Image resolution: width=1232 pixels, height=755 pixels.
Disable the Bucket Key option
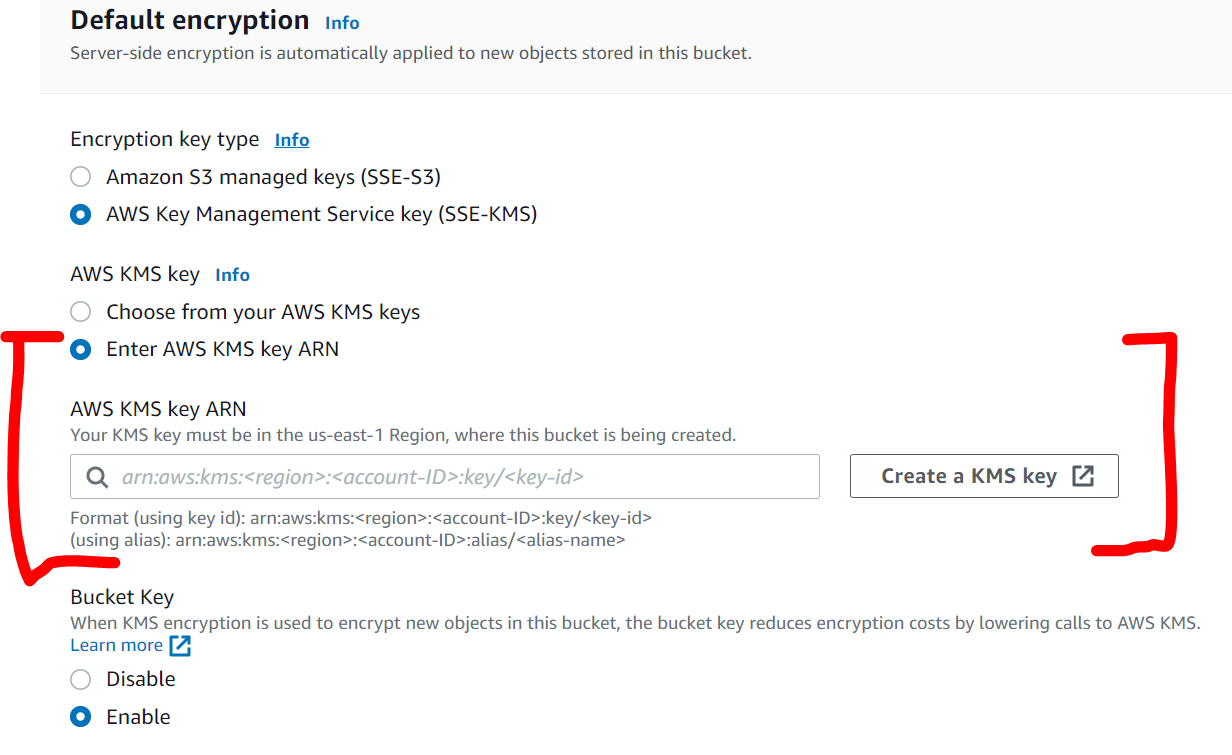[x=81, y=679]
